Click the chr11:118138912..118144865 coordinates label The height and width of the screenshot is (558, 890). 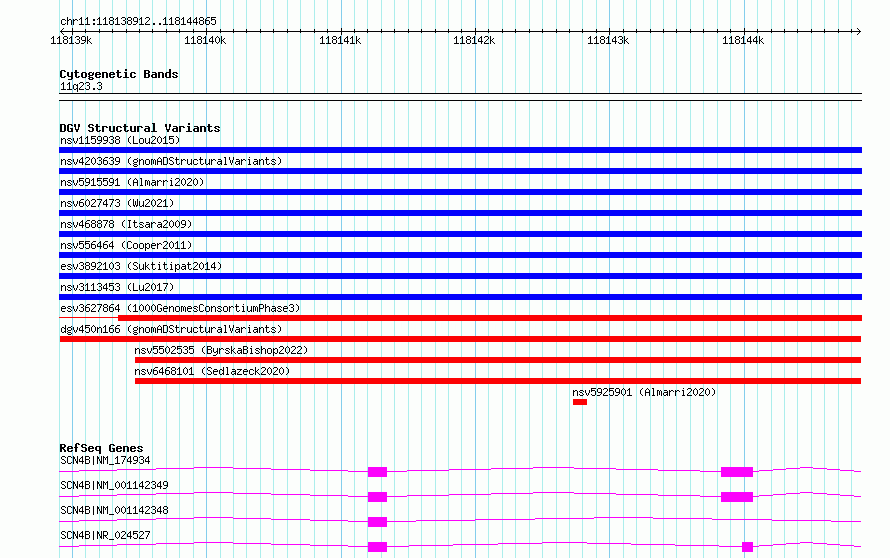tap(138, 21)
